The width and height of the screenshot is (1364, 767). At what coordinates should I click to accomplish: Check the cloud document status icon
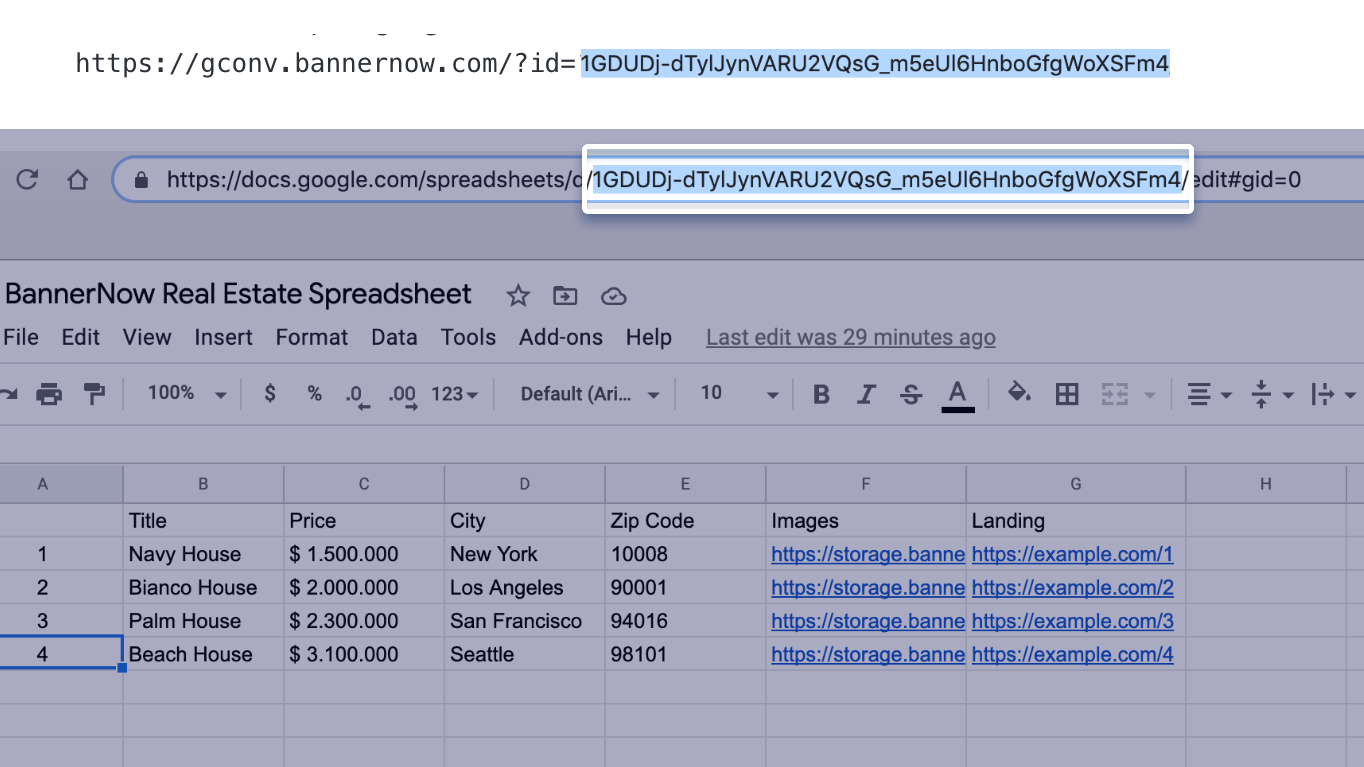(x=613, y=296)
